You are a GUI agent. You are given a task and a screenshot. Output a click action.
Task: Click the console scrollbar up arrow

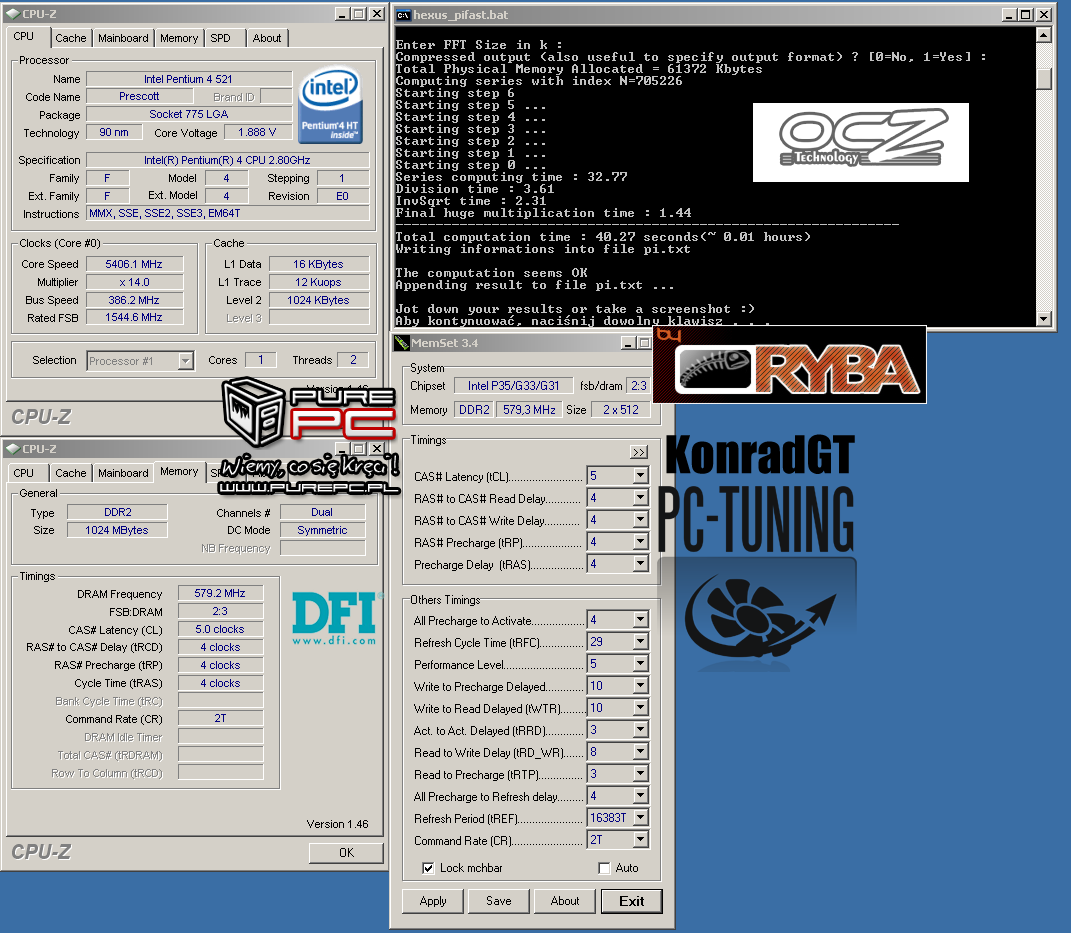[x=1044, y=35]
